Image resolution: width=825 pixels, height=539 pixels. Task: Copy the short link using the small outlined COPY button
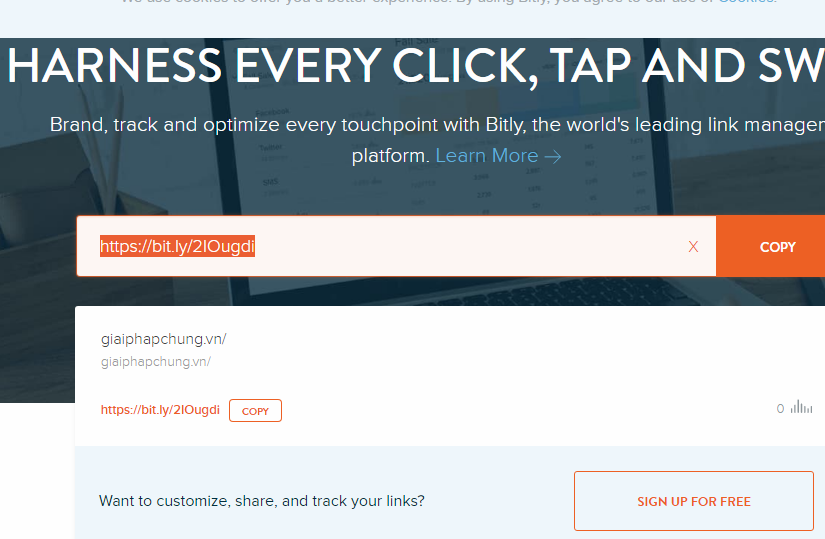point(255,411)
